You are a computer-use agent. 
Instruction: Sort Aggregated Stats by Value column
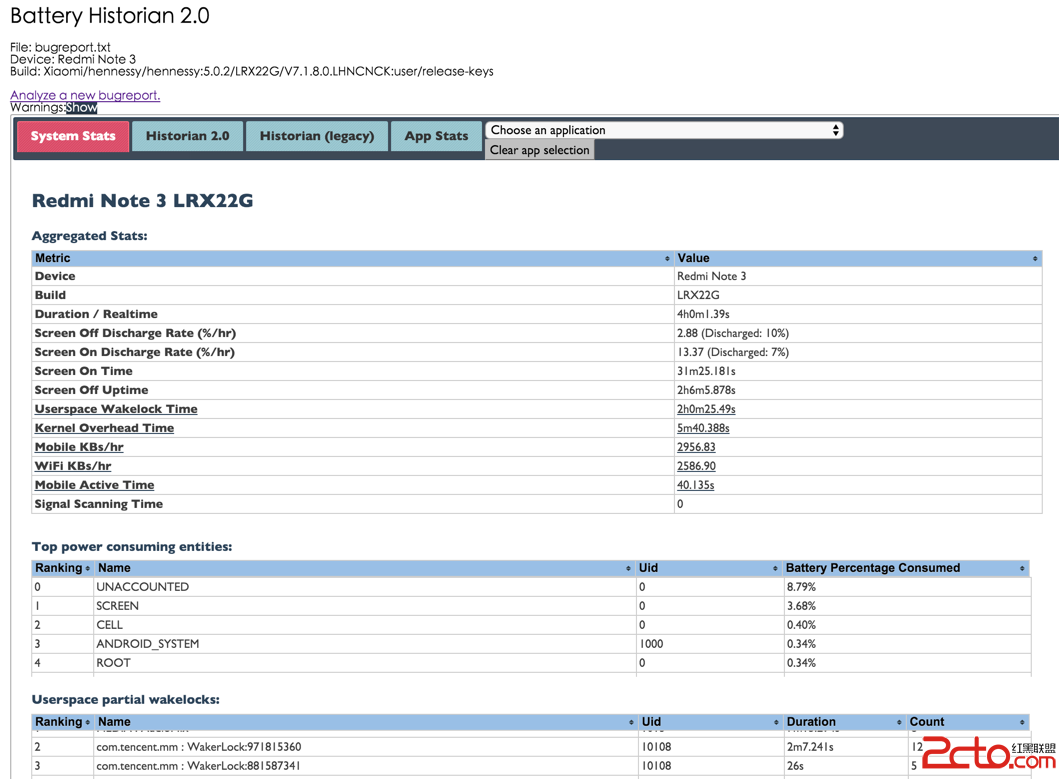(x=858, y=258)
